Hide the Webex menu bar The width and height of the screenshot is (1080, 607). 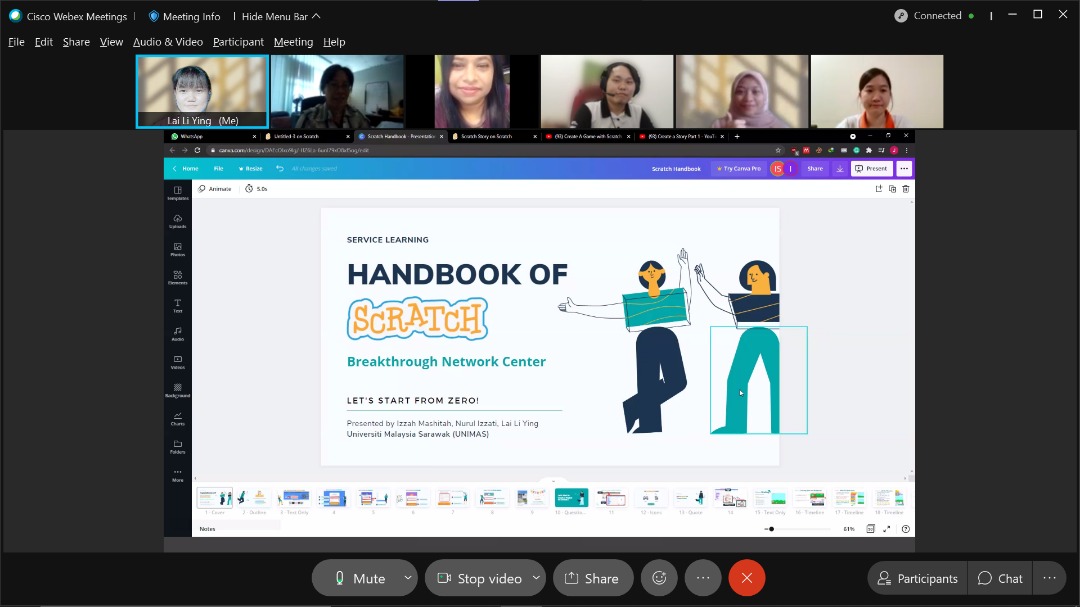click(281, 16)
